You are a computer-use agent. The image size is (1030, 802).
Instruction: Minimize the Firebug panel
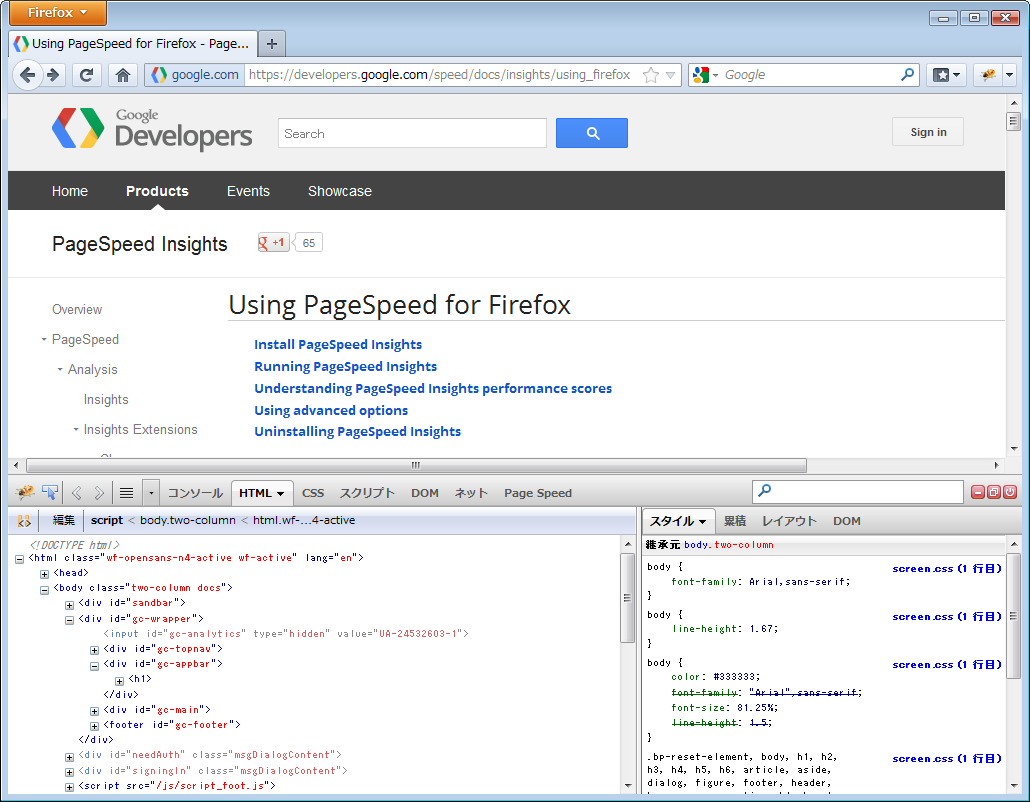977,492
